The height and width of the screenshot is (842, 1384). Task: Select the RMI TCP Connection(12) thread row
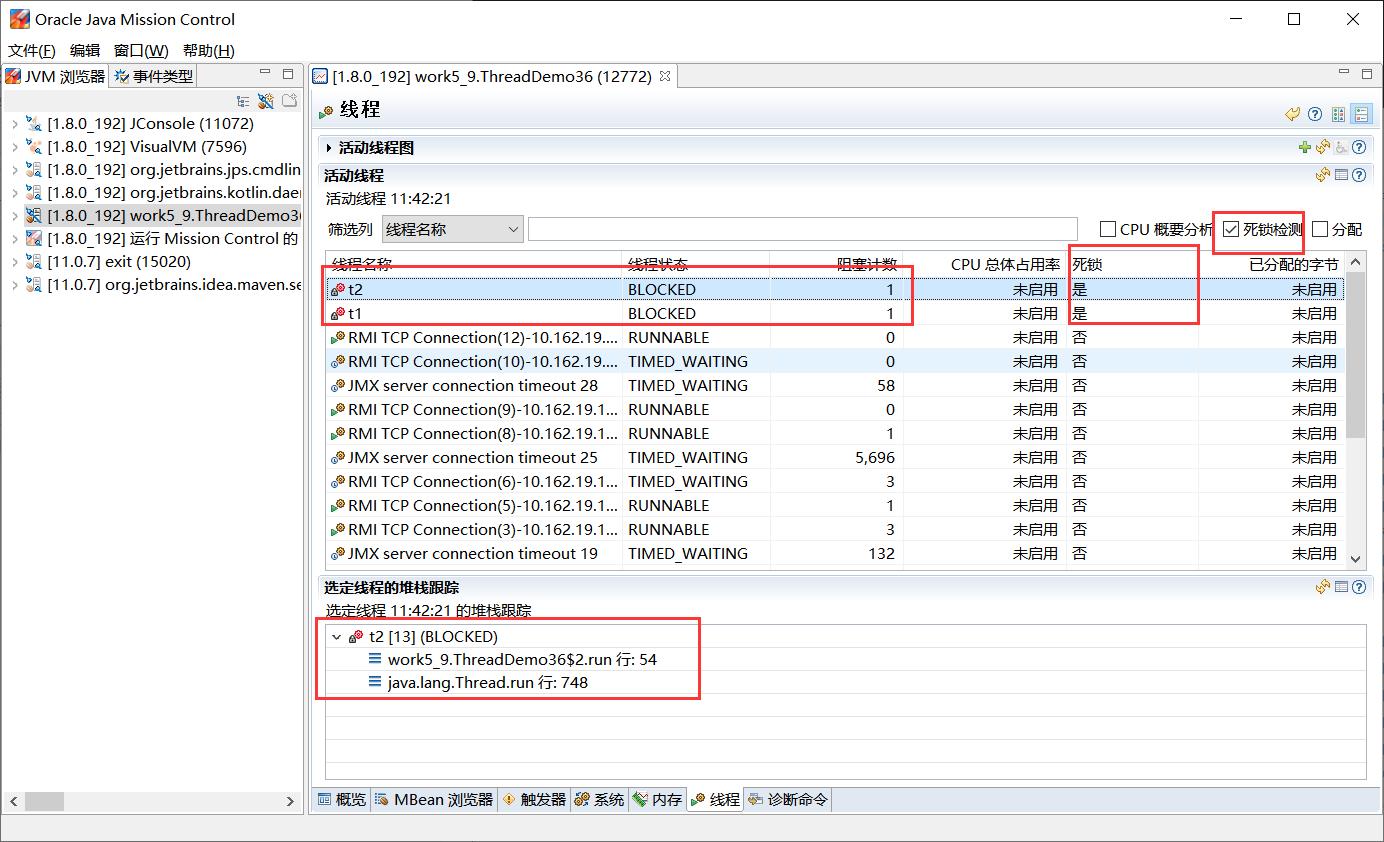pyautogui.click(x=835, y=337)
